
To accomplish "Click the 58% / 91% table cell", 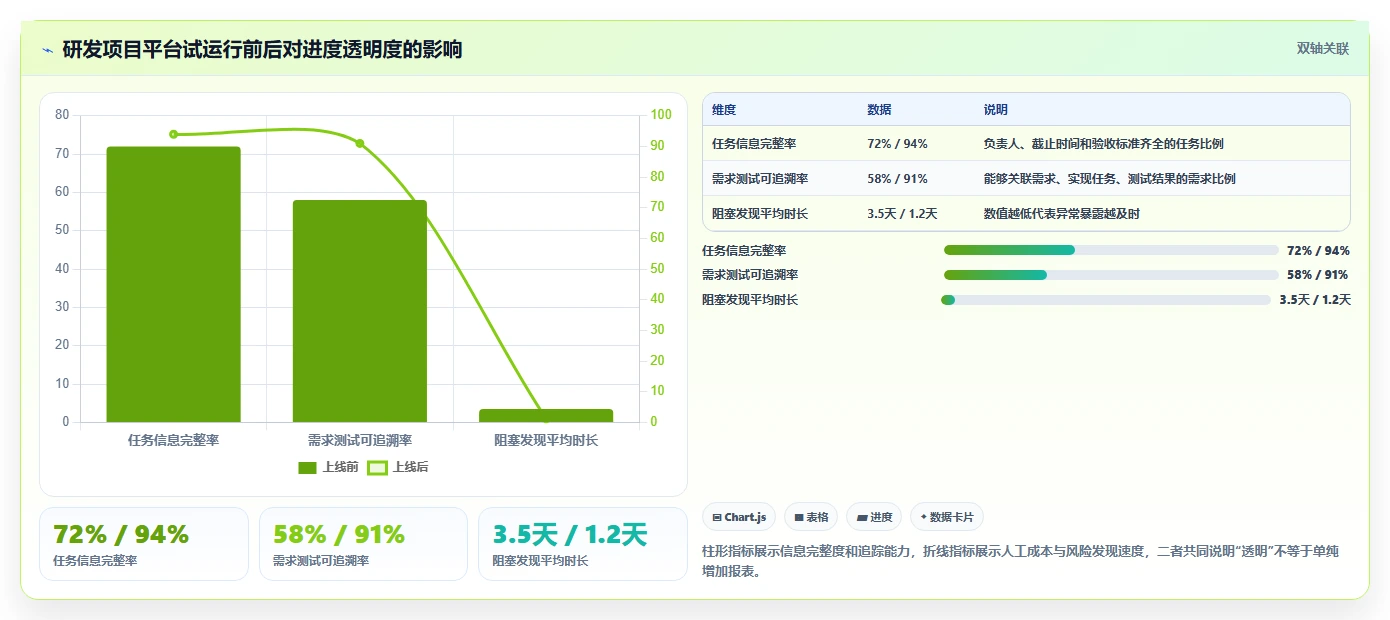I will click(x=897, y=179).
